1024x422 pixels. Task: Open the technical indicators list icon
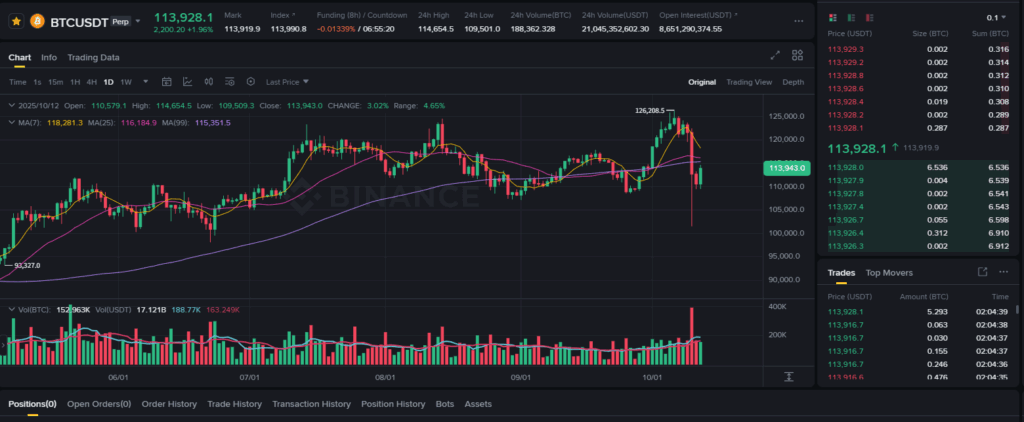pyautogui.click(x=229, y=82)
